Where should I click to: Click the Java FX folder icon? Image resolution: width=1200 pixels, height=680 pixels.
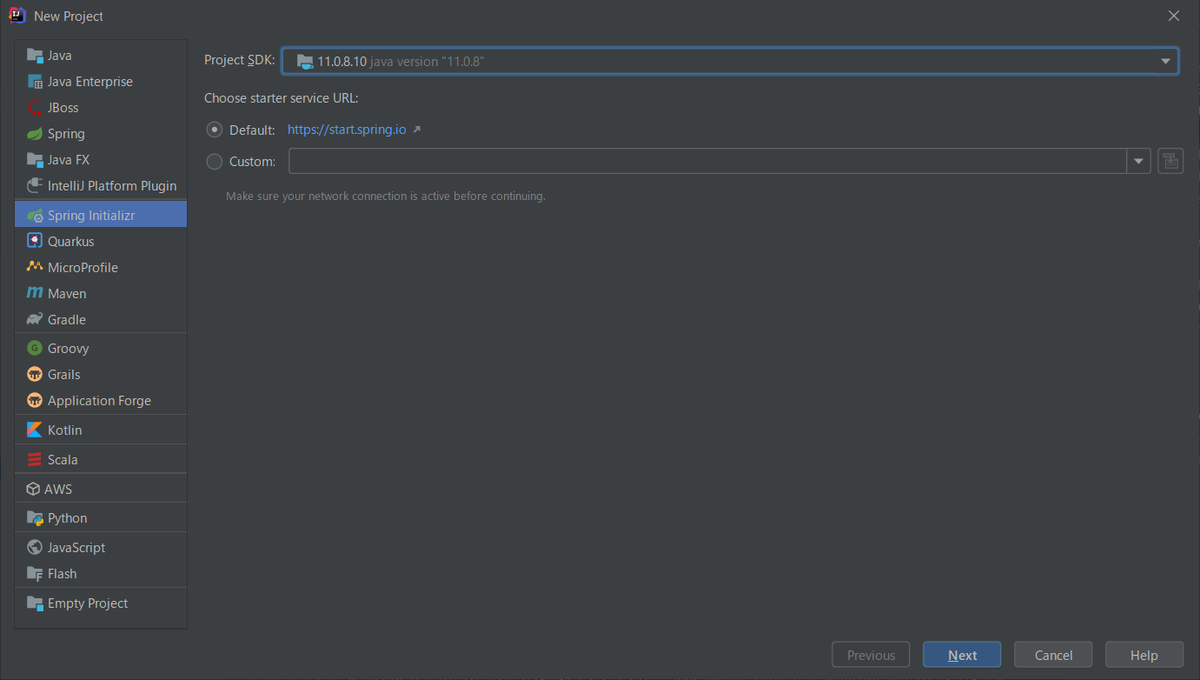coord(35,160)
